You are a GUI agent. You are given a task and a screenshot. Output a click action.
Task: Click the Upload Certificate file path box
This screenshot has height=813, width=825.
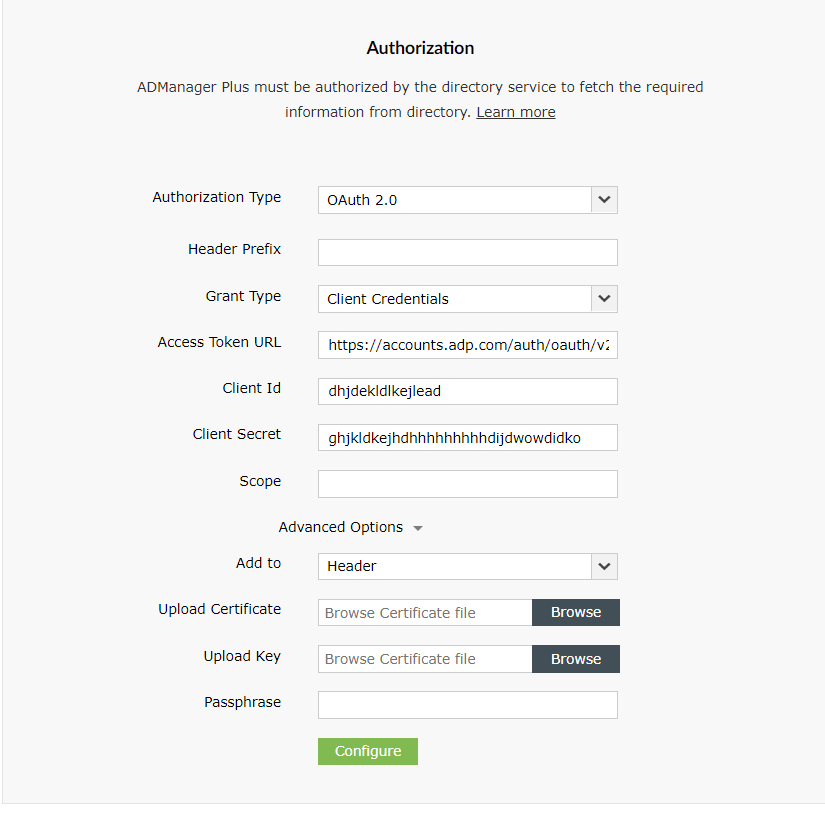425,613
